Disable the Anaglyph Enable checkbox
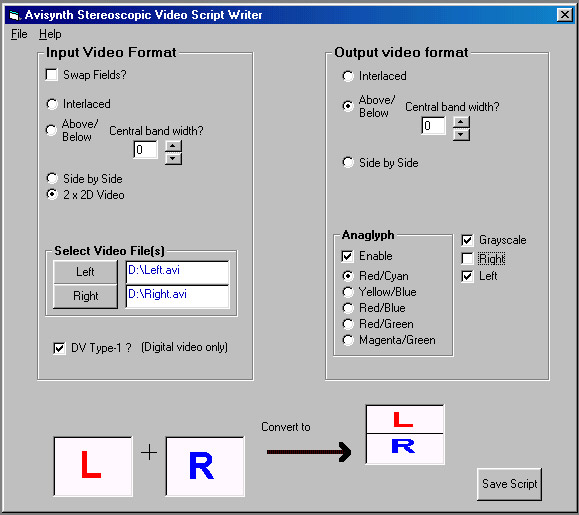Viewport: 579px width, 515px height. click(x=347, y=256)
